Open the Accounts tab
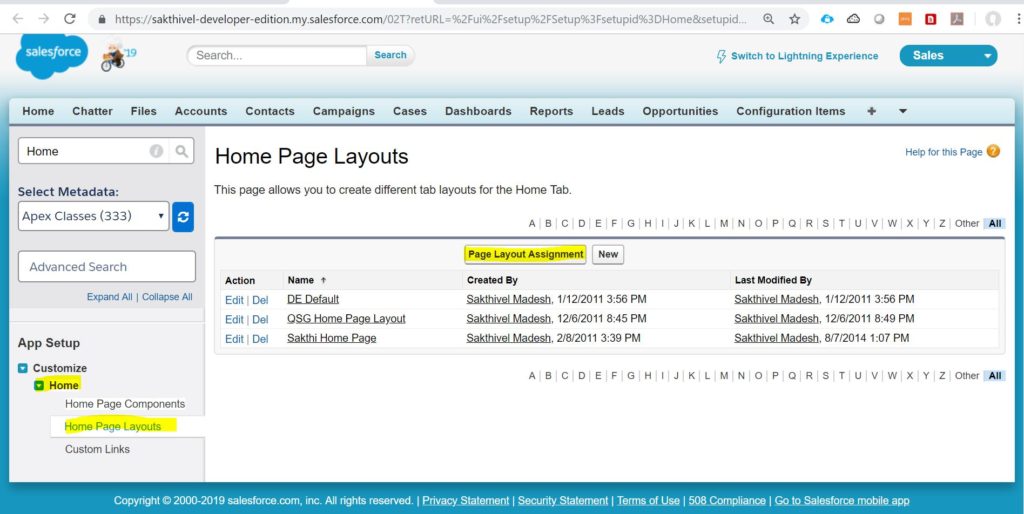 click(200, 111)
